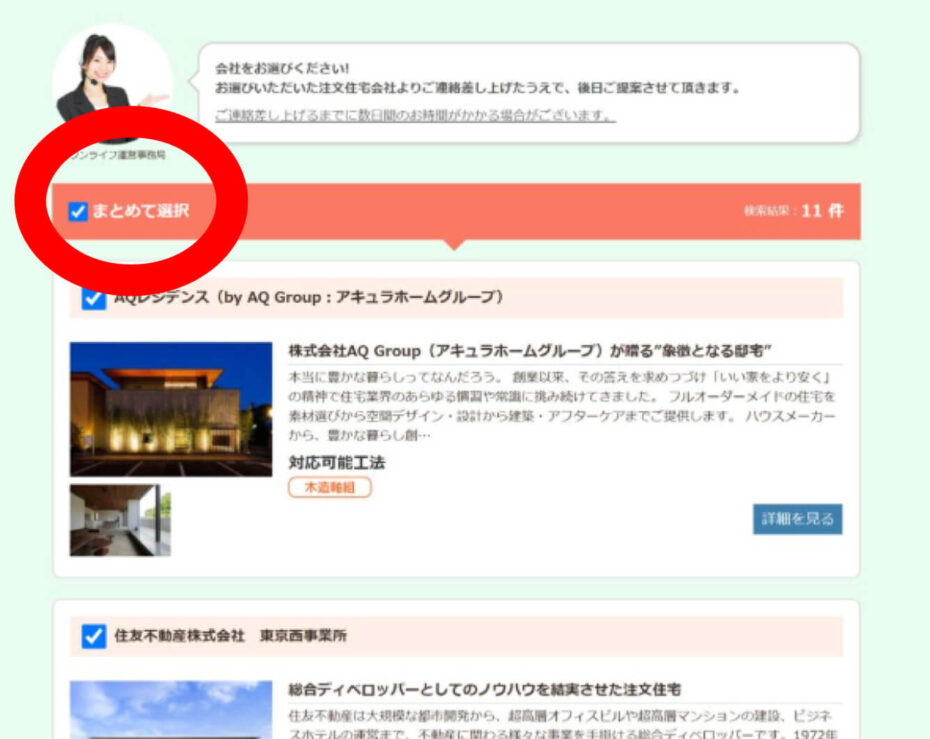The image size is (930, 739).
Task: Toggle the まとめて選択 checkbox
Action: pos(78,211)
